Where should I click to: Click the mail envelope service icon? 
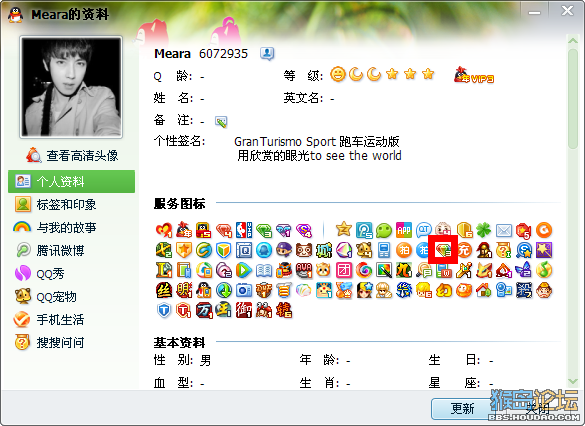coord(504,231)
